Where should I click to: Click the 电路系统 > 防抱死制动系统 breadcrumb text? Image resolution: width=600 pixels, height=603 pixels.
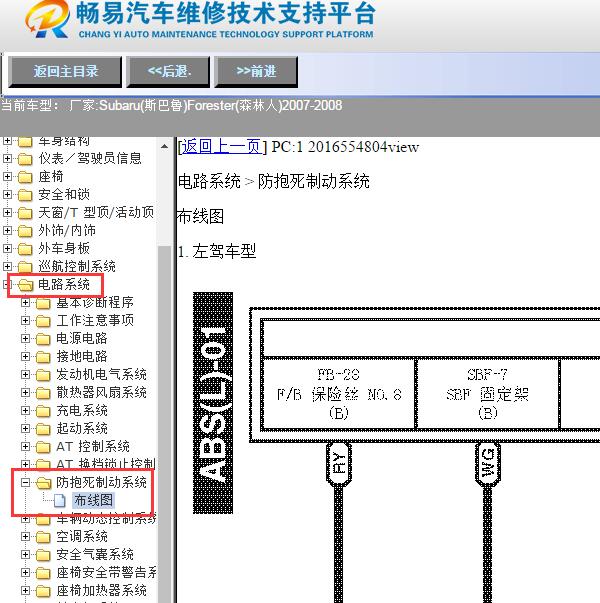(x=274, y=181)
